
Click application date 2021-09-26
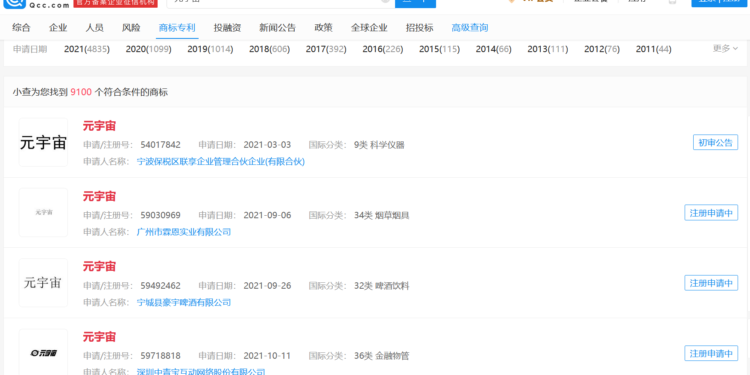point(267,286)
